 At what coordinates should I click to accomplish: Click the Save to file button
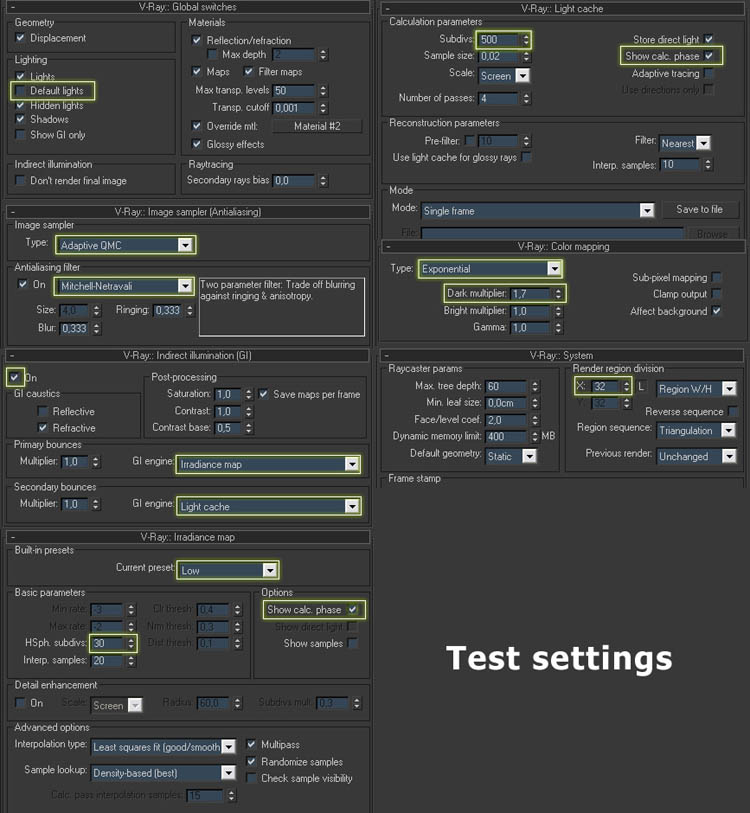[x=699, y=210]
